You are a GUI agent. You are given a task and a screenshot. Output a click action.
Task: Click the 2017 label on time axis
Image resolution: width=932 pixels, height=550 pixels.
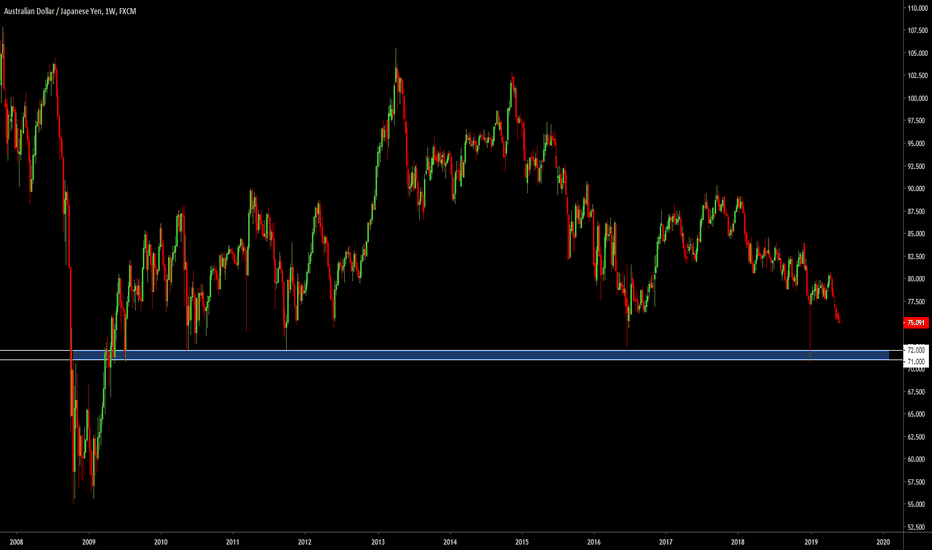coord(666,542)
